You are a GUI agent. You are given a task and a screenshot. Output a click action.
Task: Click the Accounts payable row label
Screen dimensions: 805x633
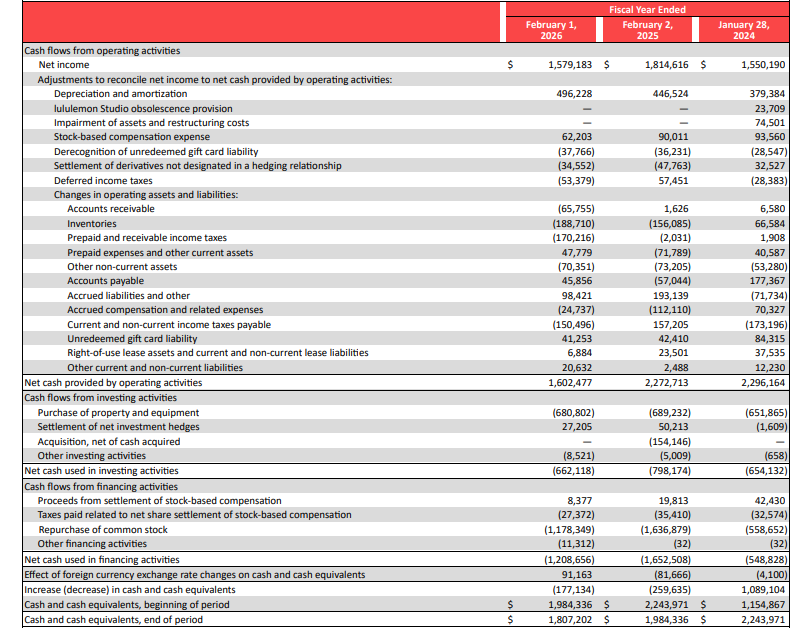click(105, 281)
